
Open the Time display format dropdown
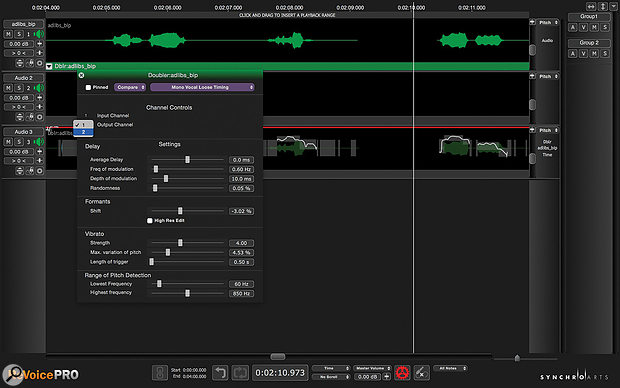click(x=331, y=368)
